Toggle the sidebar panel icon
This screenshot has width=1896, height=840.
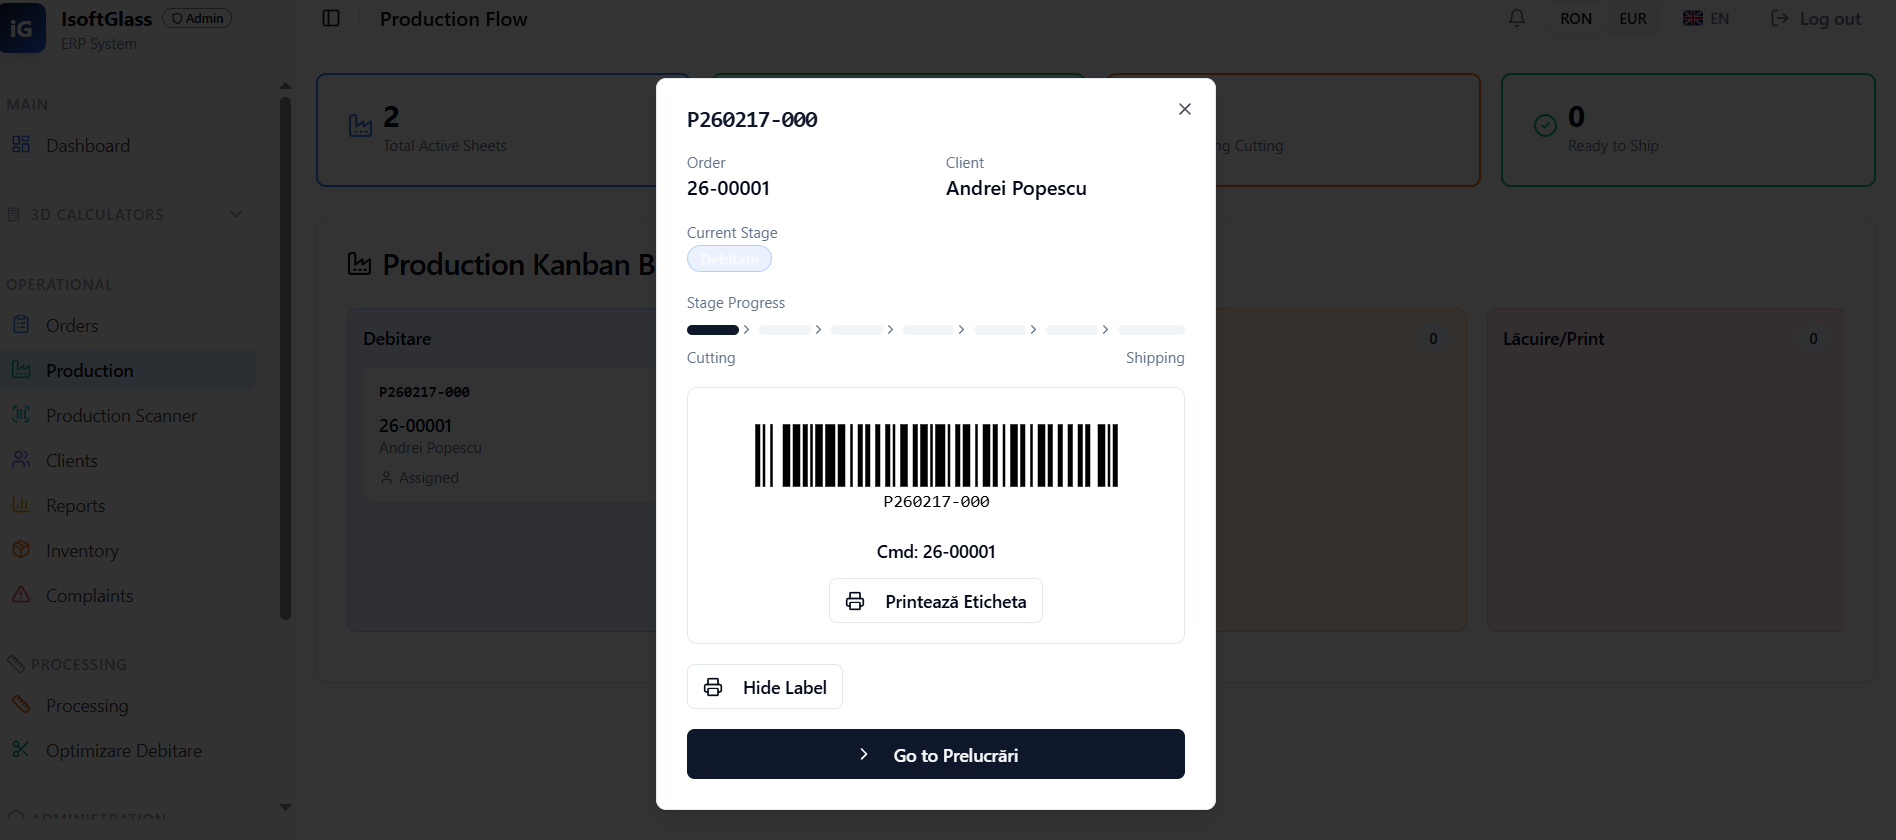point(331,18)
